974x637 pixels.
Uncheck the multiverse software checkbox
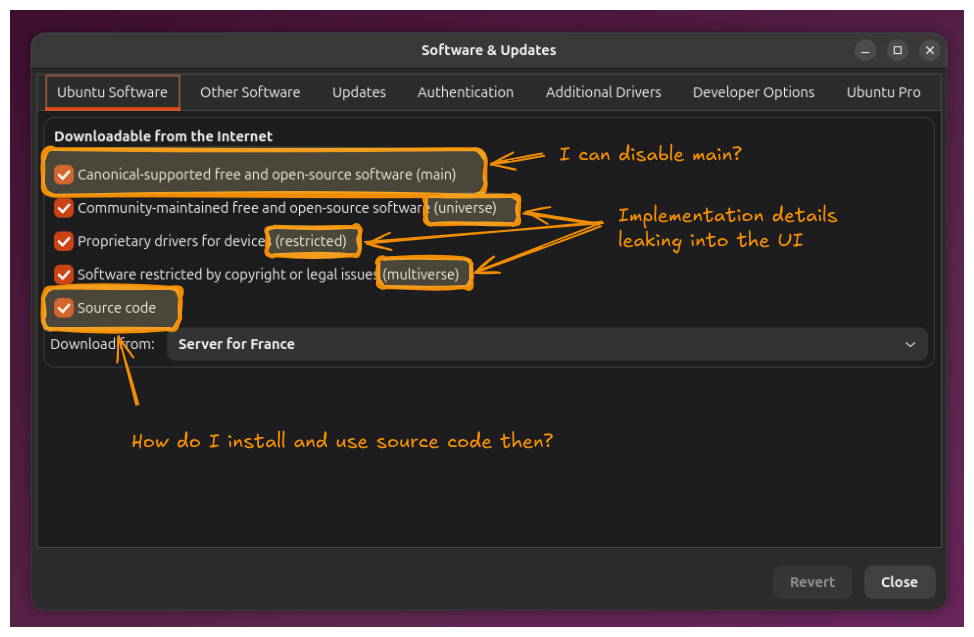[x=64, y=274]
